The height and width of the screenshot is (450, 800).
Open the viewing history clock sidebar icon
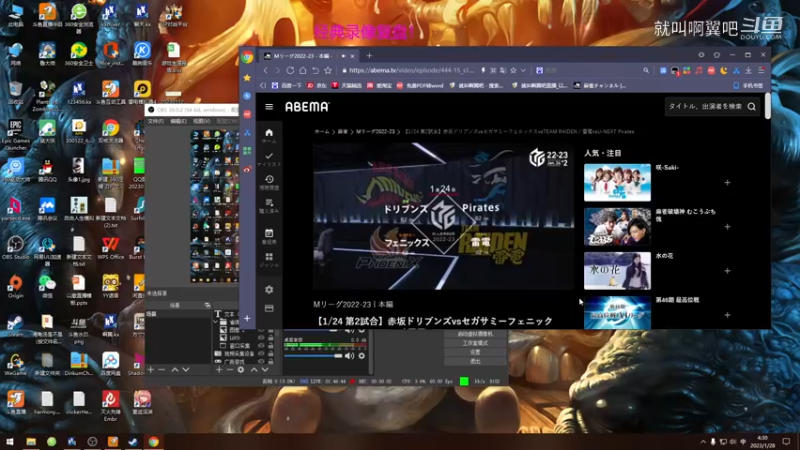click(269, 179)
